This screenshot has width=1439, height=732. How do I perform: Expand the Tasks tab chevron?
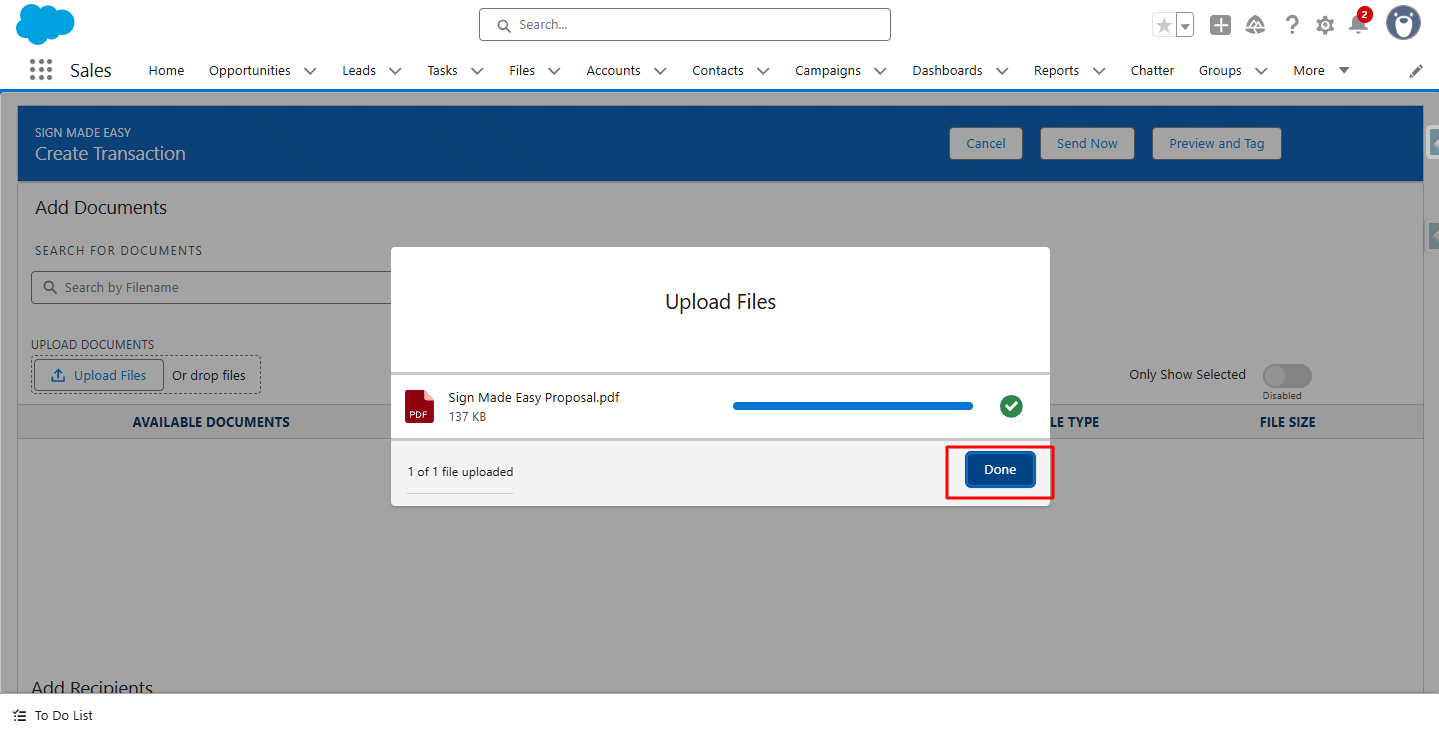click(x=477, y=71)
